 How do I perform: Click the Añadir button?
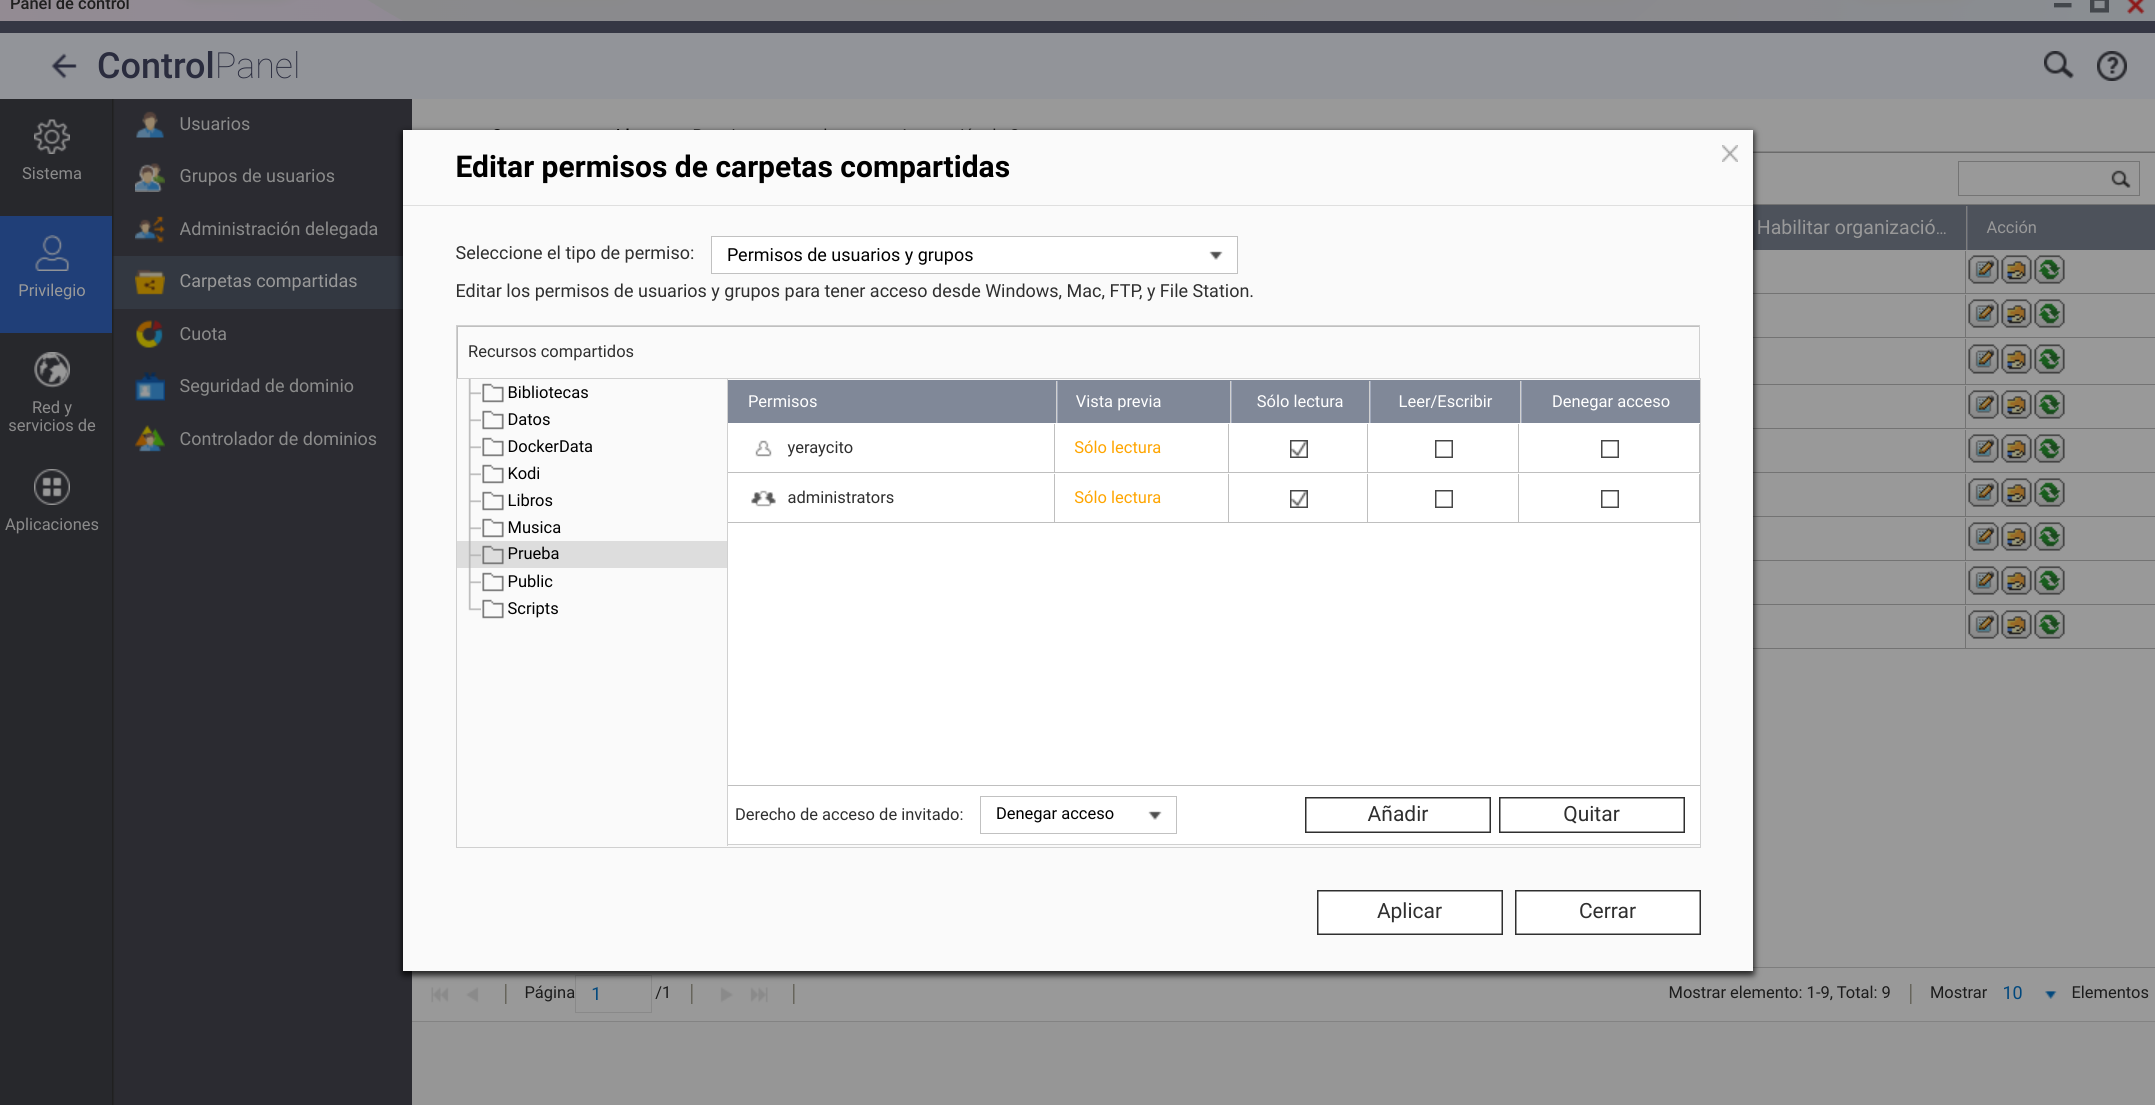pyautogui.click(x=1396, y=814)
